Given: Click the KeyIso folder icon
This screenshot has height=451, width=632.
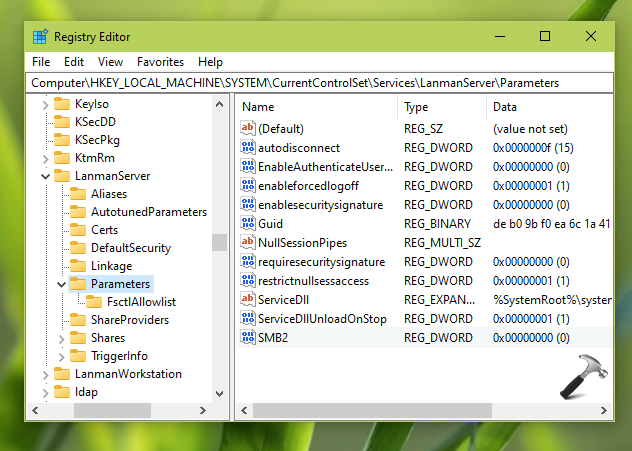Looking at the screenshot, I should pyautogui.click(x=62, y=104).
